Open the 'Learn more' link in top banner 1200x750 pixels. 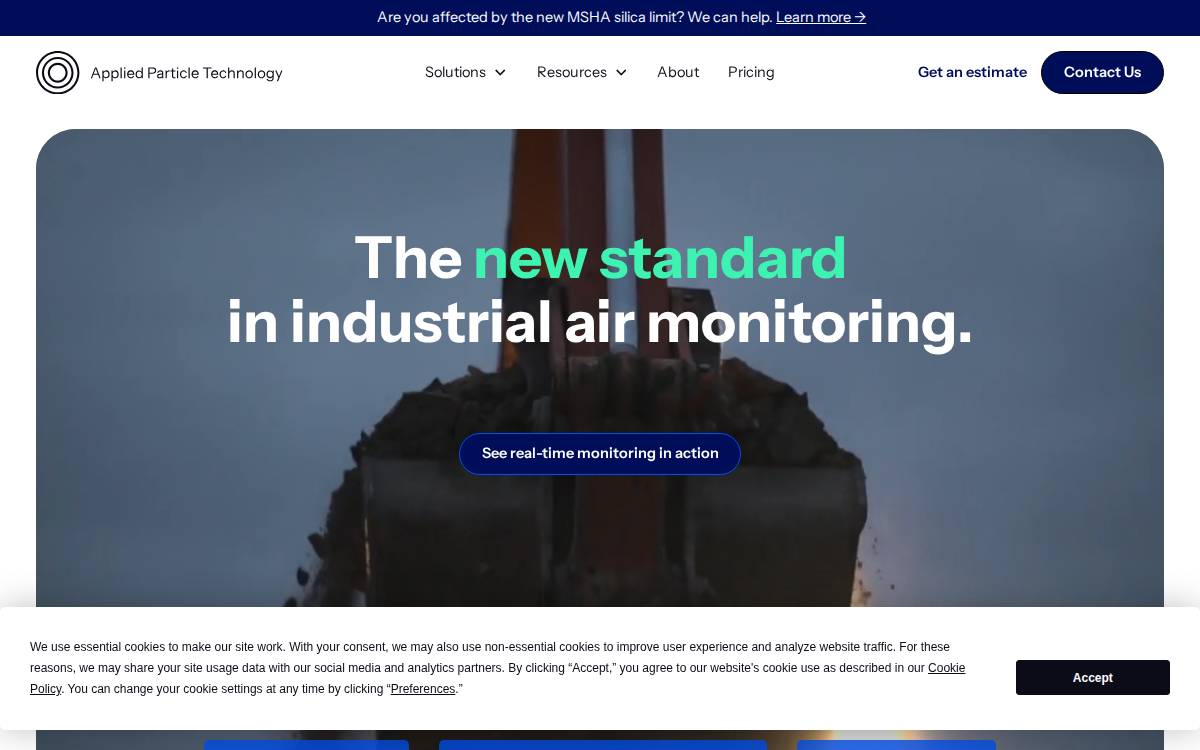821,17
